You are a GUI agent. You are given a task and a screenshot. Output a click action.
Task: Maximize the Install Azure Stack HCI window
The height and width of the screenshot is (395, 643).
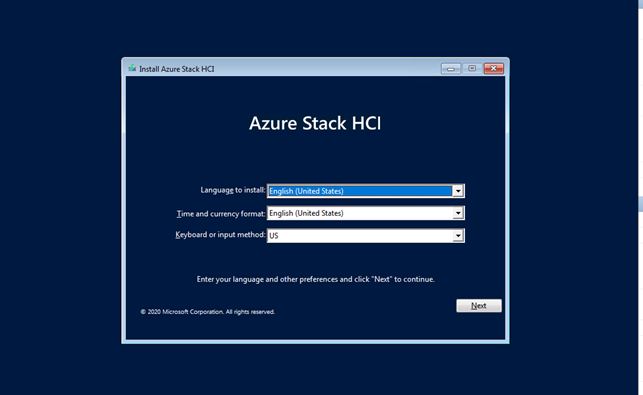(472, 68)
